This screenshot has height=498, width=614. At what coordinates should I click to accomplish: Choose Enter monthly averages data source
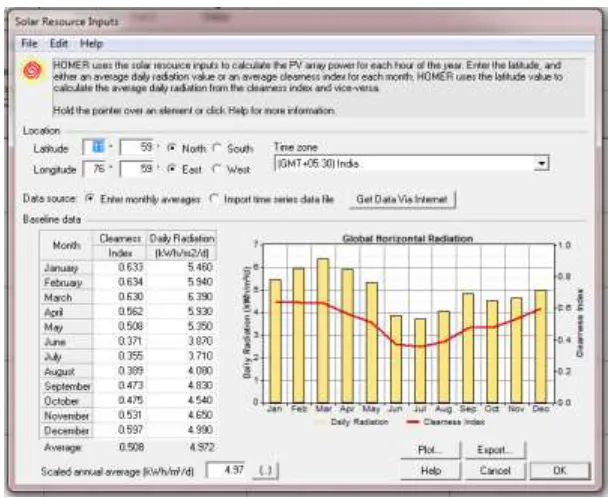click(x=90, y=199)
